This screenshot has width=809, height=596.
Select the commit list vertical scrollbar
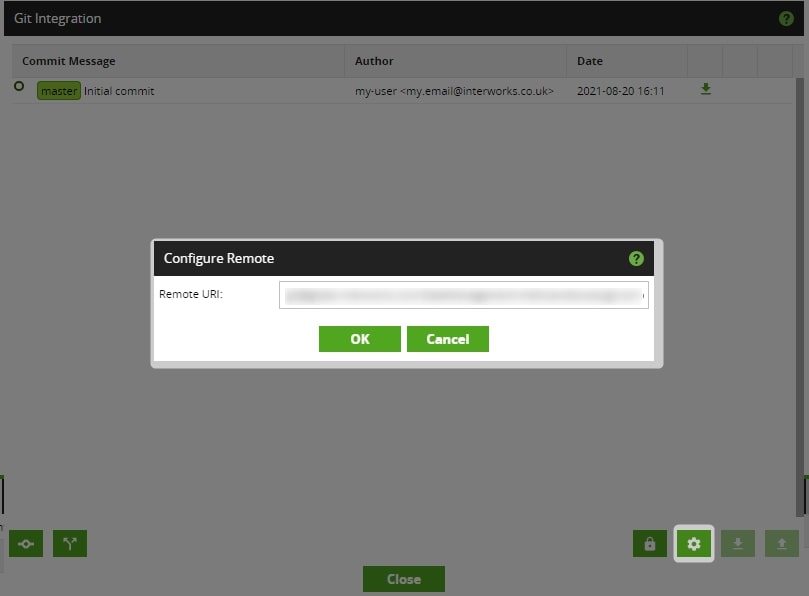(800, 297)
